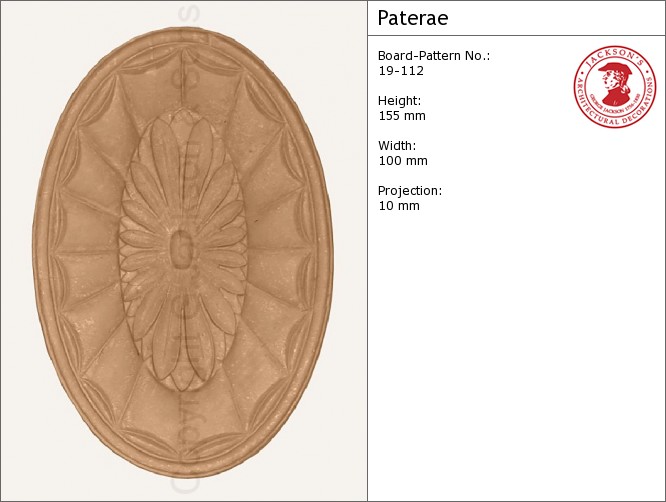
Task: Click the Jackson's Architectural Decorations red logo
Action: 614,87
